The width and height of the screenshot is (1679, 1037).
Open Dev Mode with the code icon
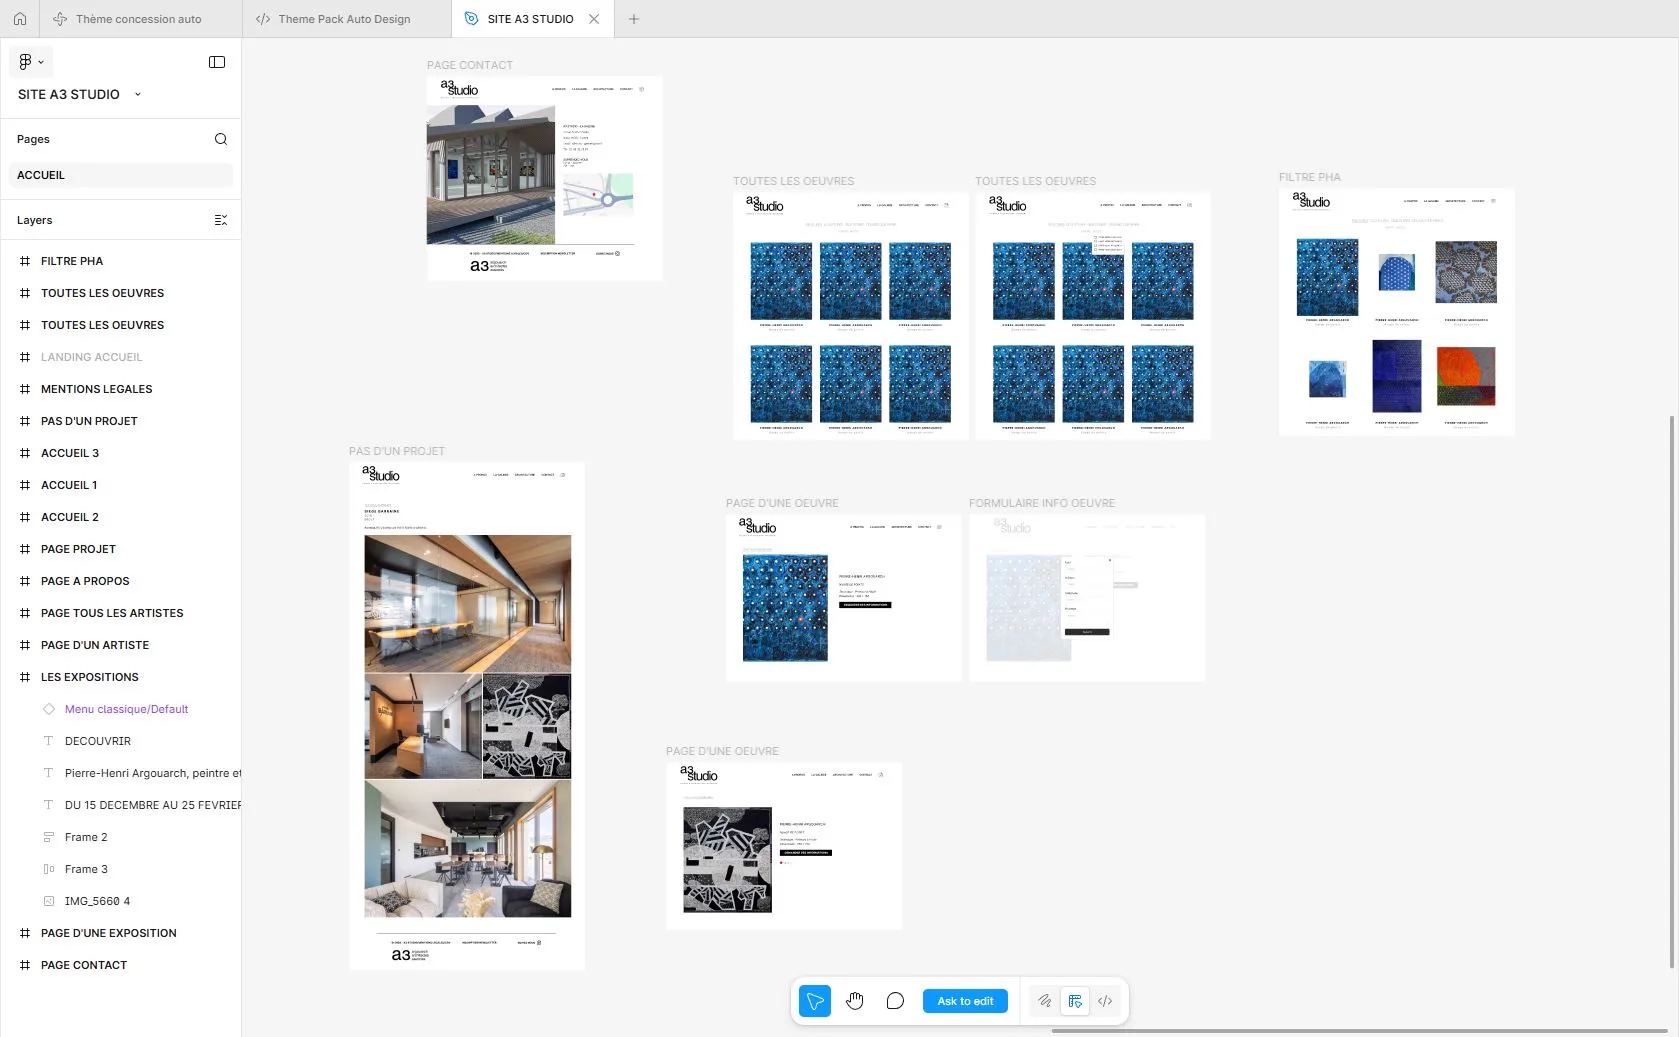tap(1105, 1000)
